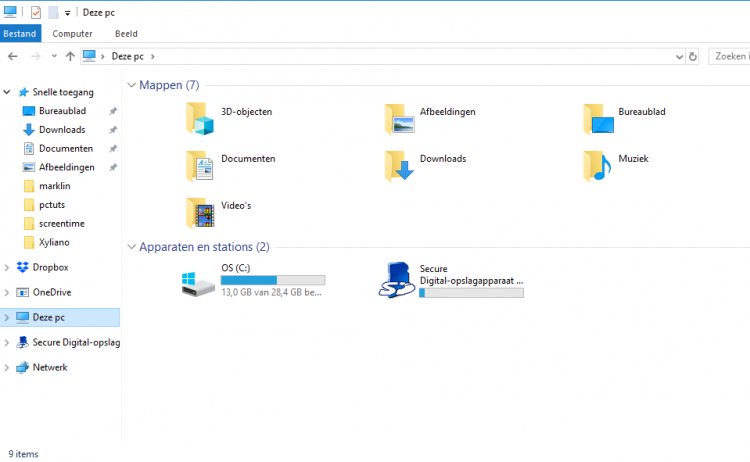This screenshot has width=750, height=462.
Task: Open the 3D-objecten folder icon
Action: click(200, 118)
